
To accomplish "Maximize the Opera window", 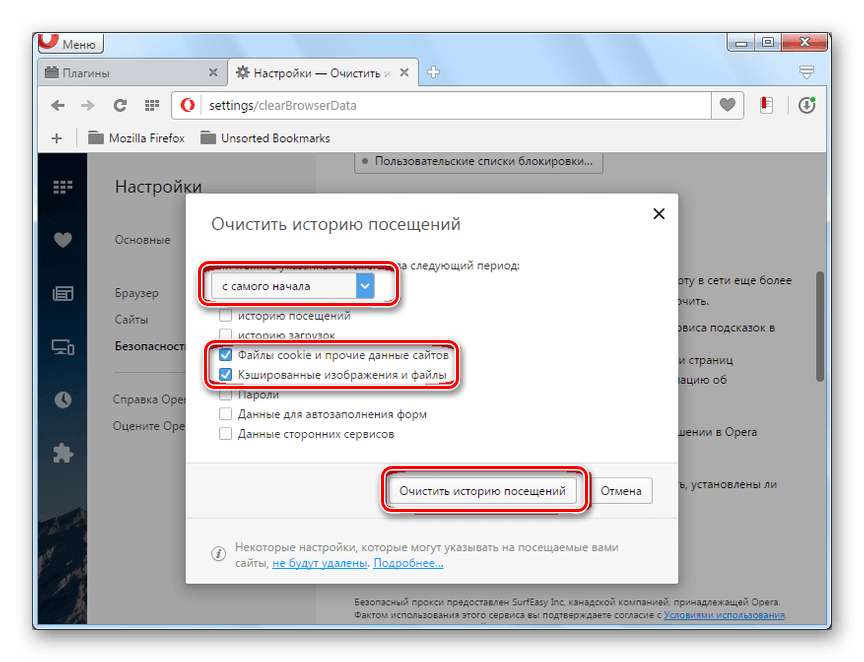I will tap(768, 42).
